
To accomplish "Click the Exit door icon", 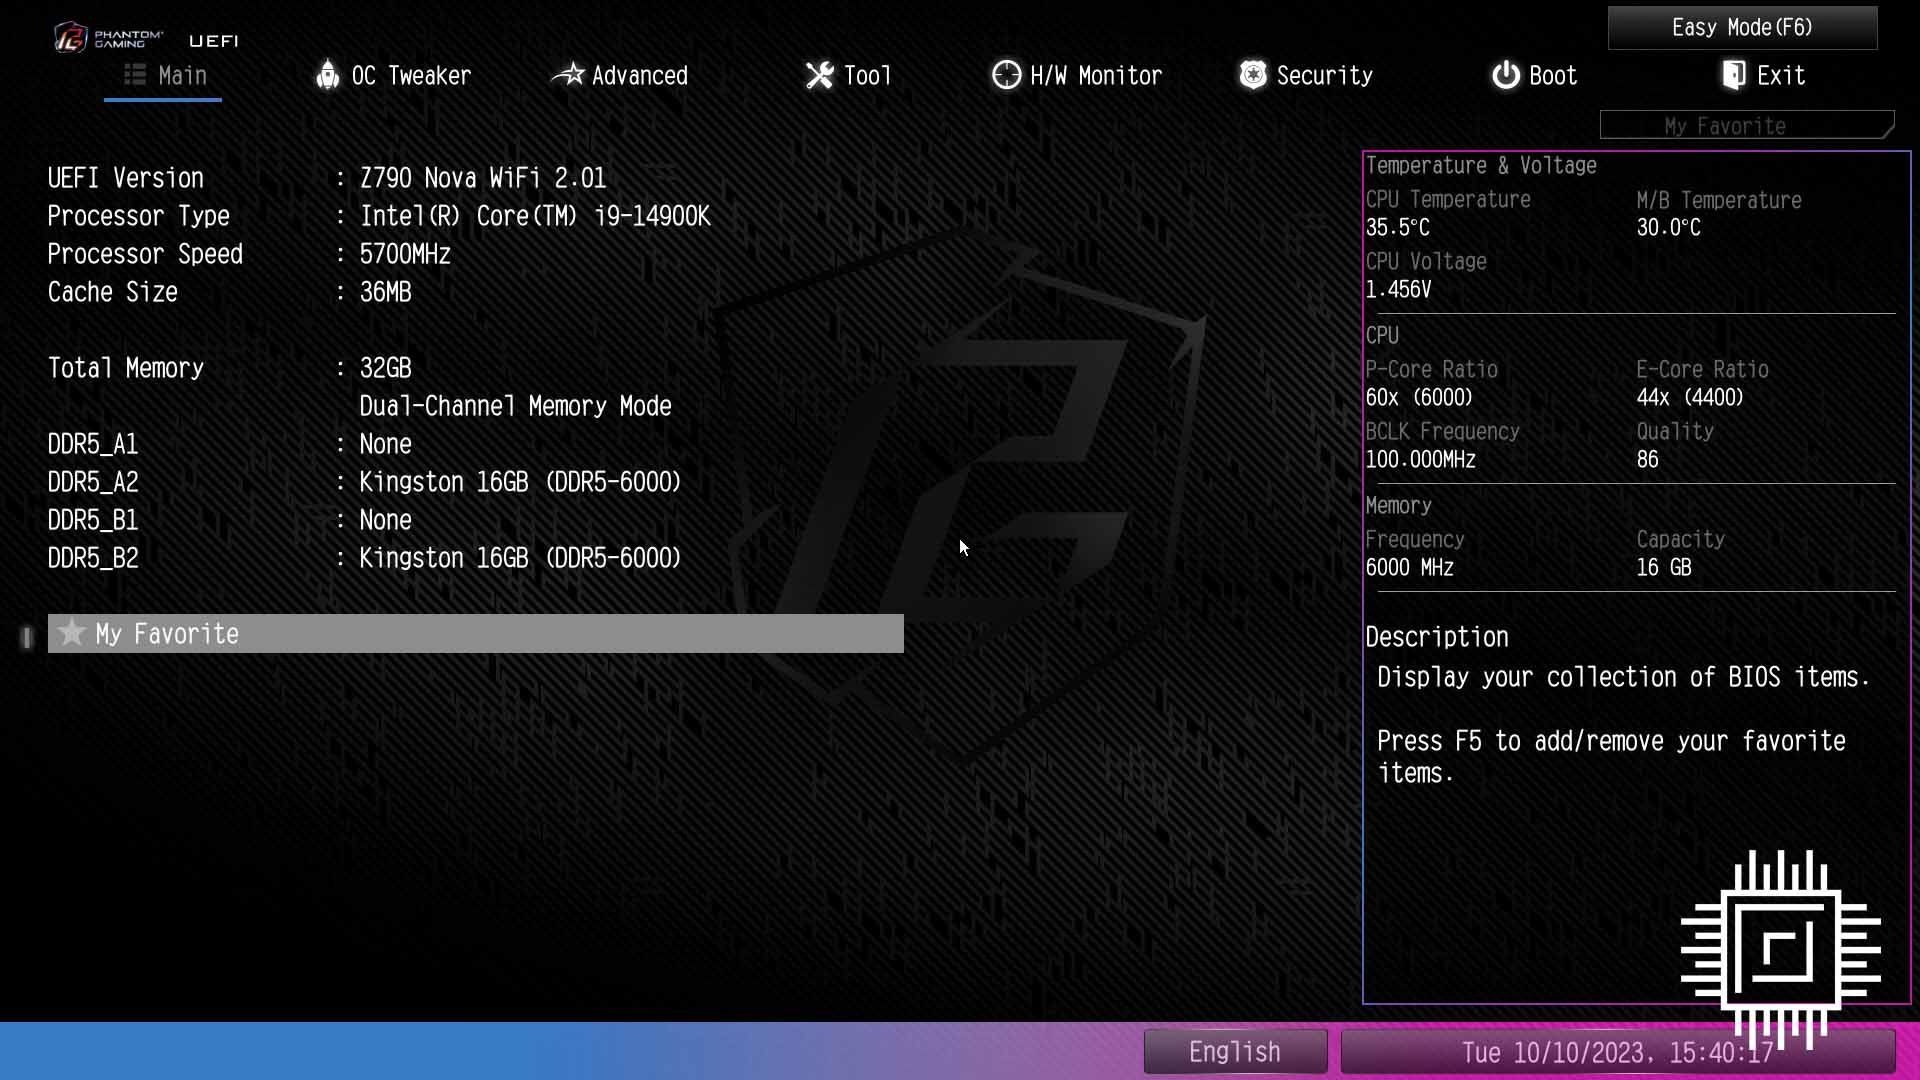I will point(1734,75).
